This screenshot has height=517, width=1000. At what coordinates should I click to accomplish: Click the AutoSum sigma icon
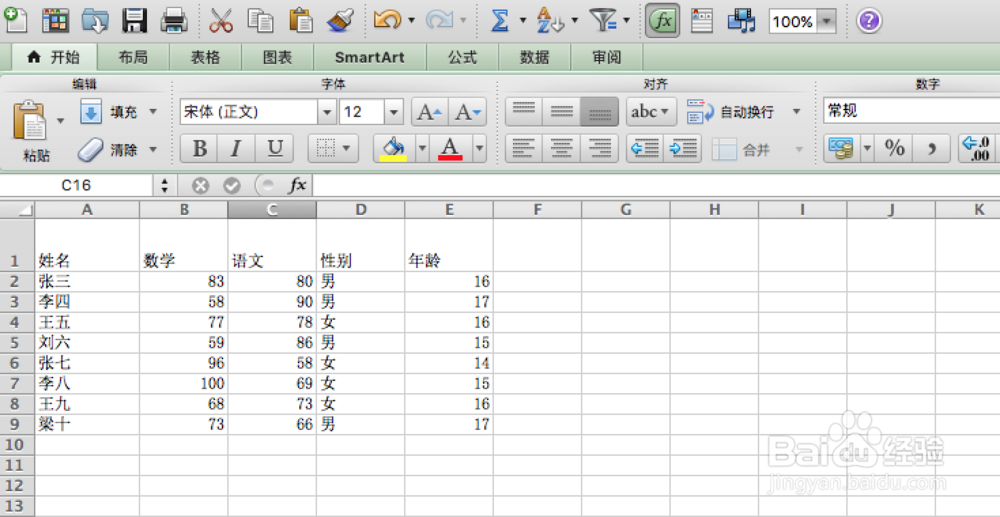click(x=501, y=20)
